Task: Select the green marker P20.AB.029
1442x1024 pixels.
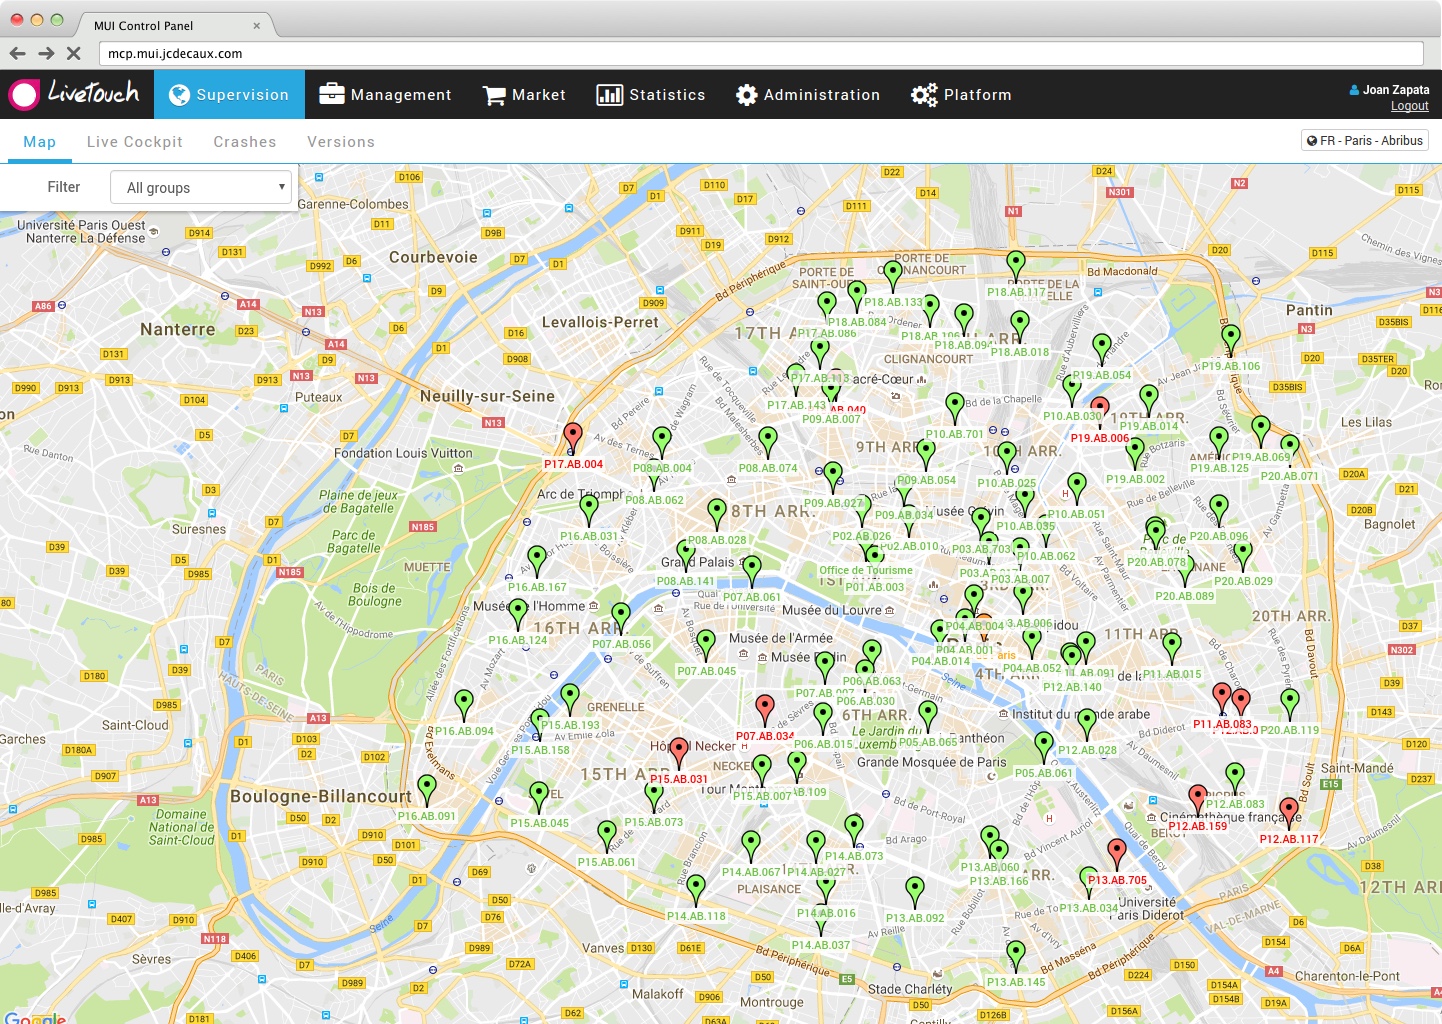Action: pos(1243,555)
